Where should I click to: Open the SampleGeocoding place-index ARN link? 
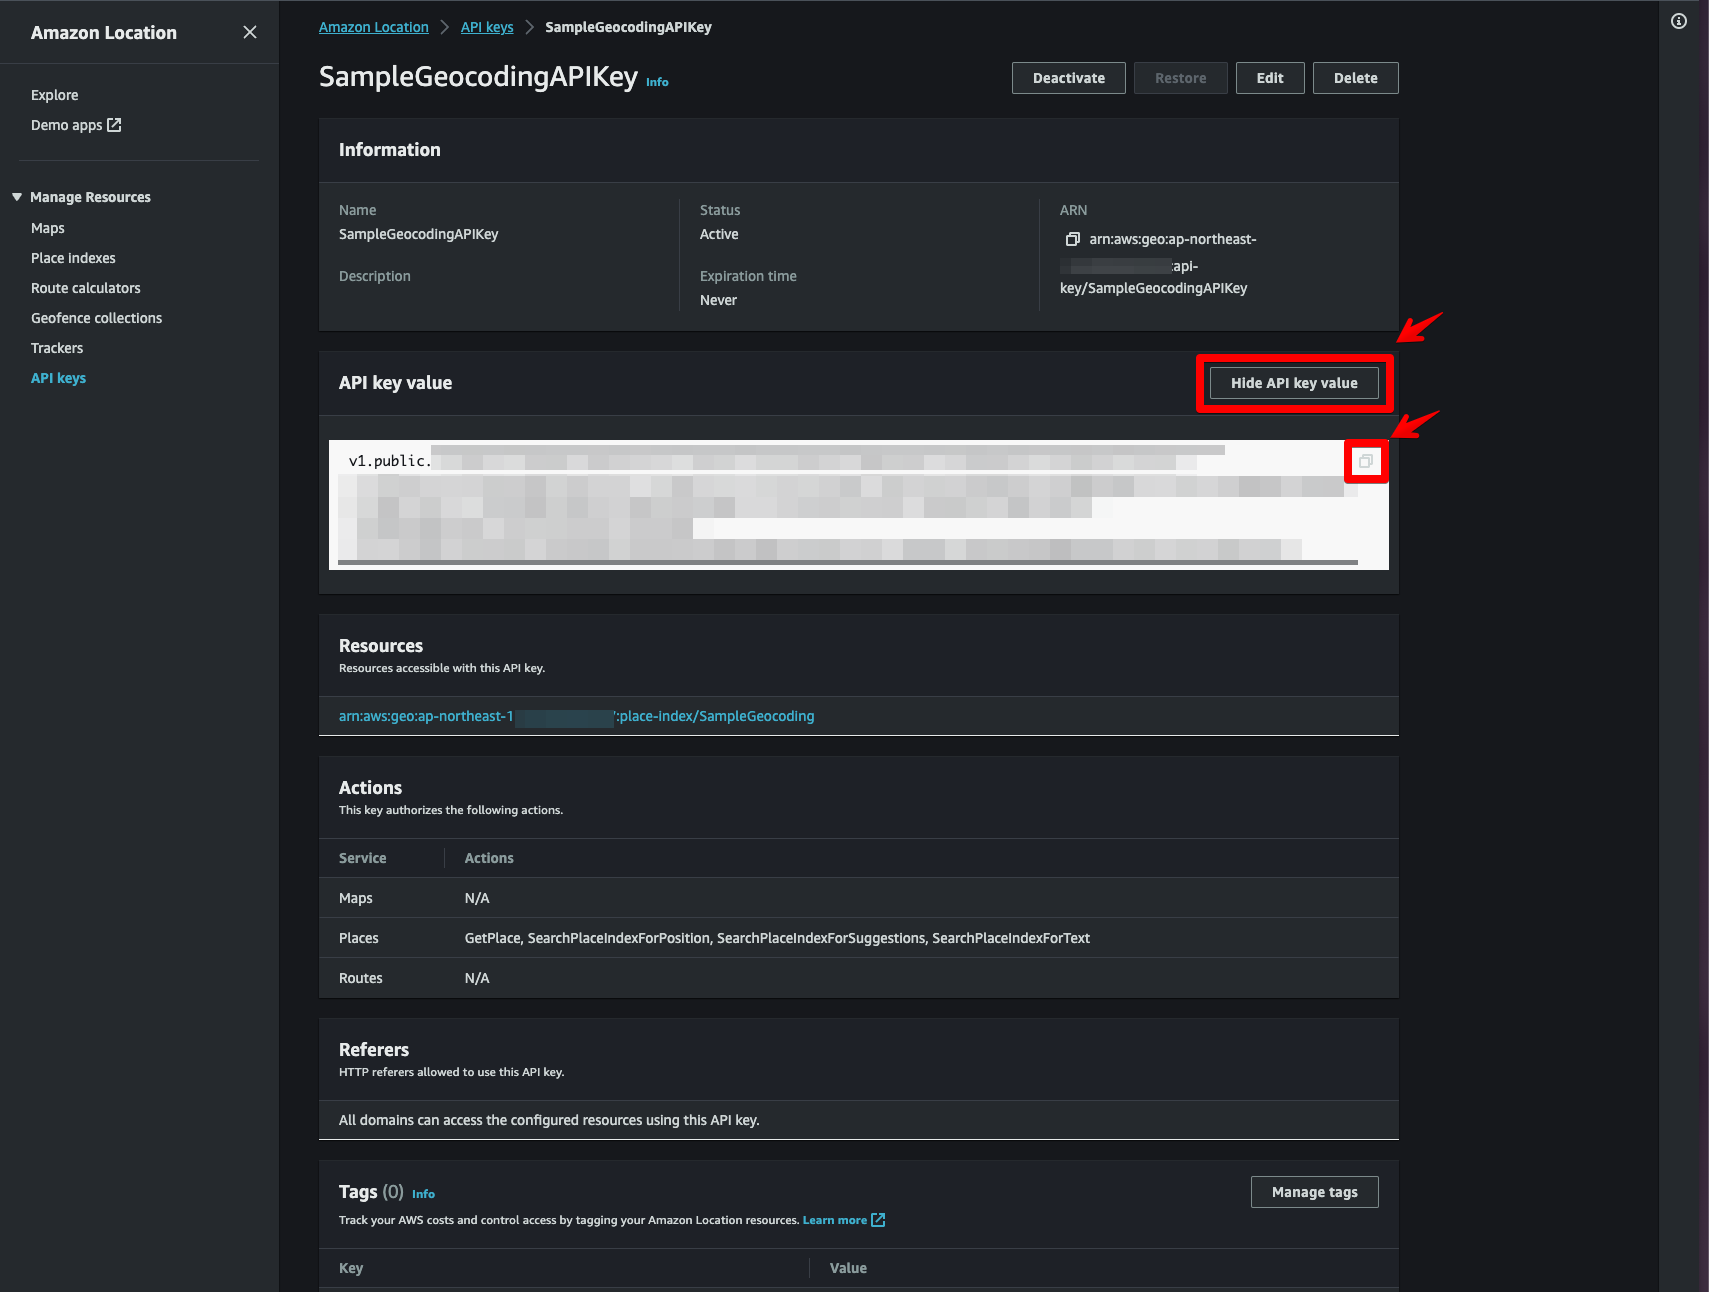click(577, 716)
